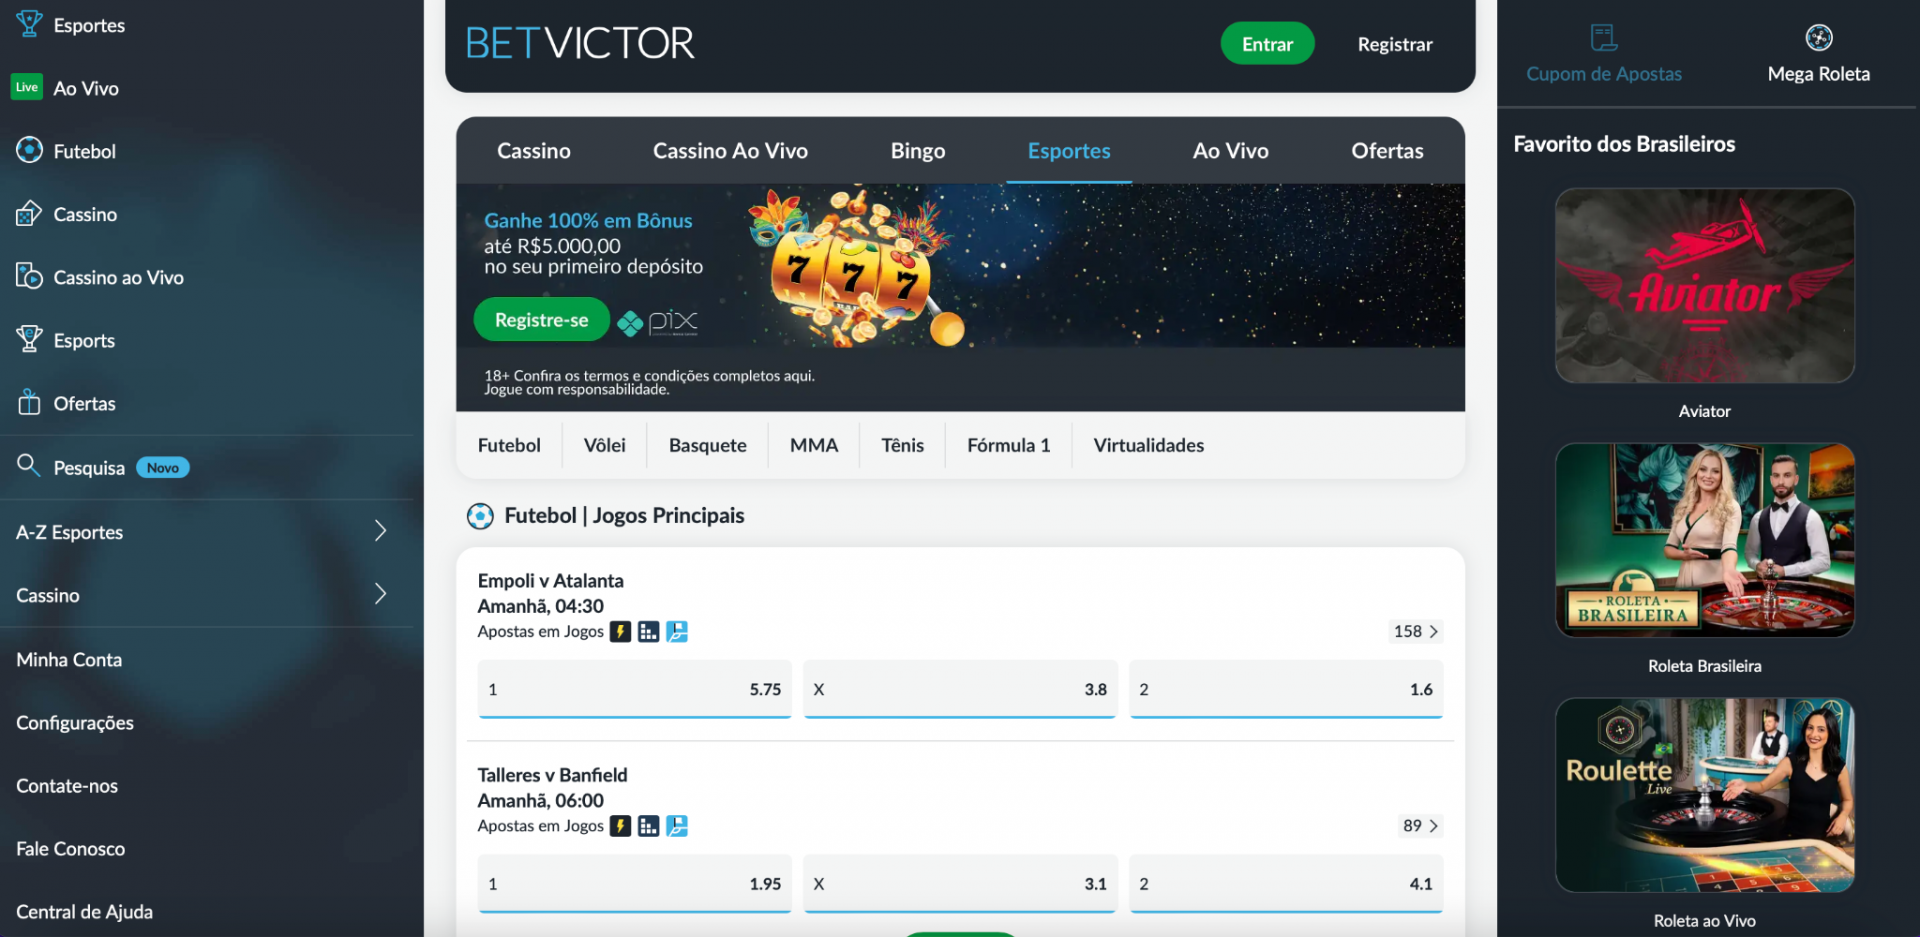This screenshot has width=1920, height=937.
Task: Select the 1 odds 5.75 for Empoli v Atalanta
Action: 634,689
